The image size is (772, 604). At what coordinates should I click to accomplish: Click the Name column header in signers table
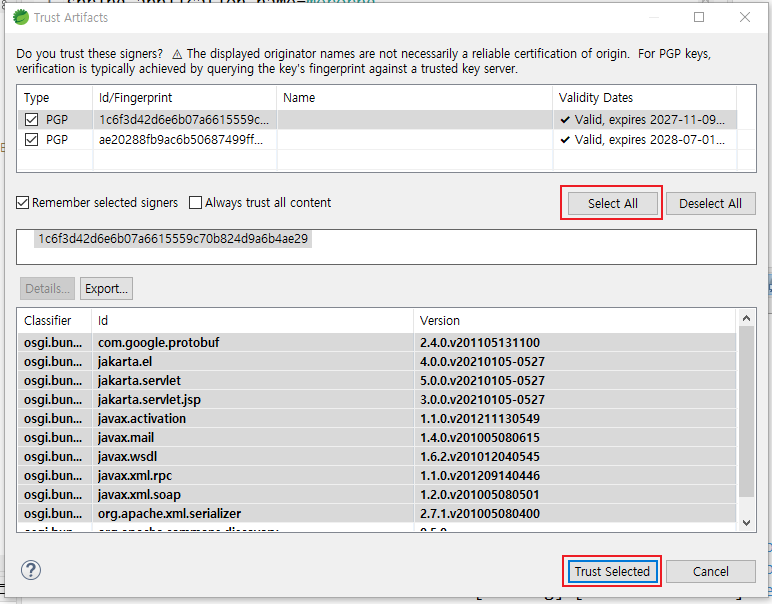coord(415,97)
